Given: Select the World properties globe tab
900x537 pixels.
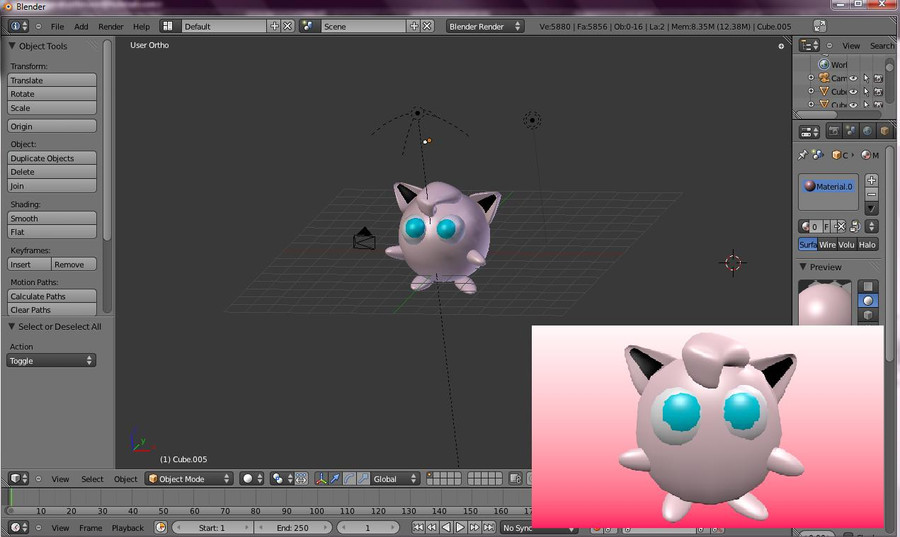Looking at the screenshot, I should (867, 131).
